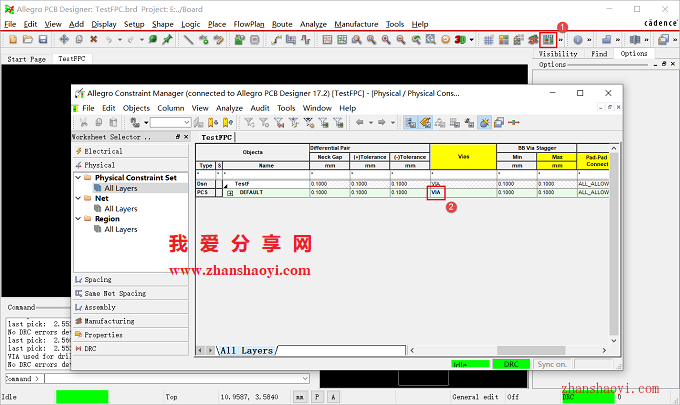Click the DEFAULT name cell
The width and height of the screenshot is (680, 405).
coord(266,193)
